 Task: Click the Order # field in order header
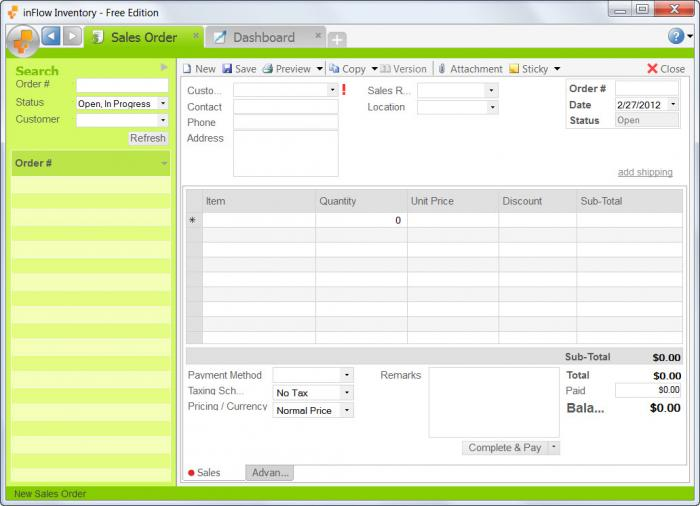point(647,88)
